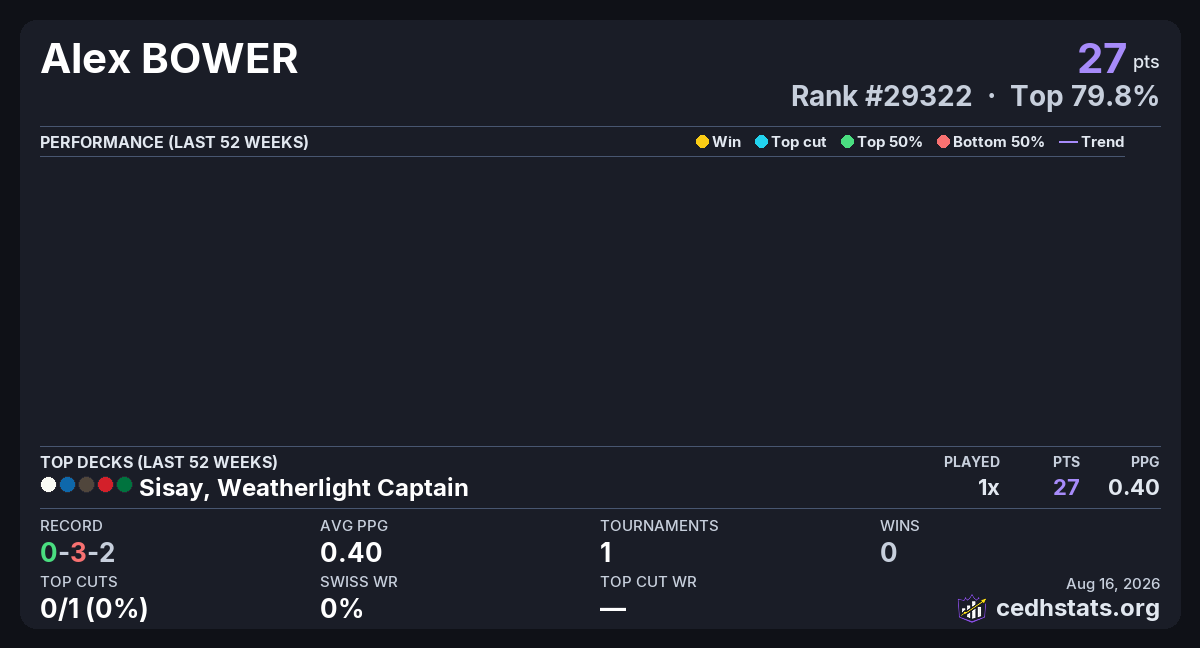Click the white mana color dot

[x=48, y=485]
